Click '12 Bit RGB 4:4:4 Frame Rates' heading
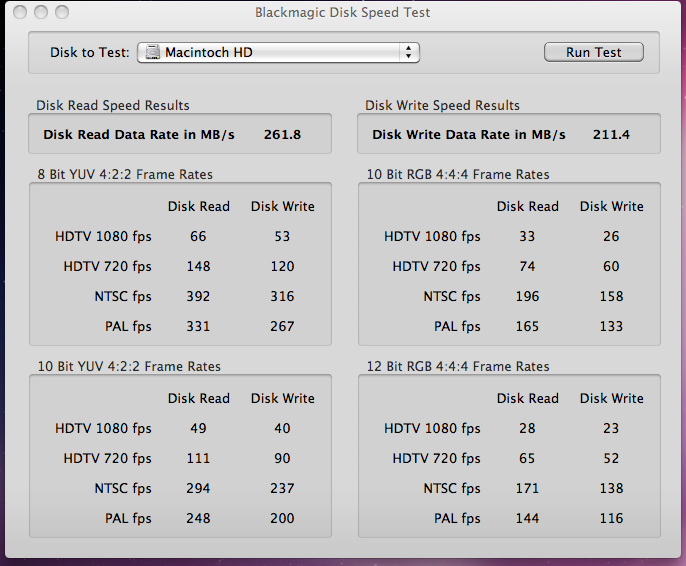This screenshot has width=686, height=566. (458, 366)
